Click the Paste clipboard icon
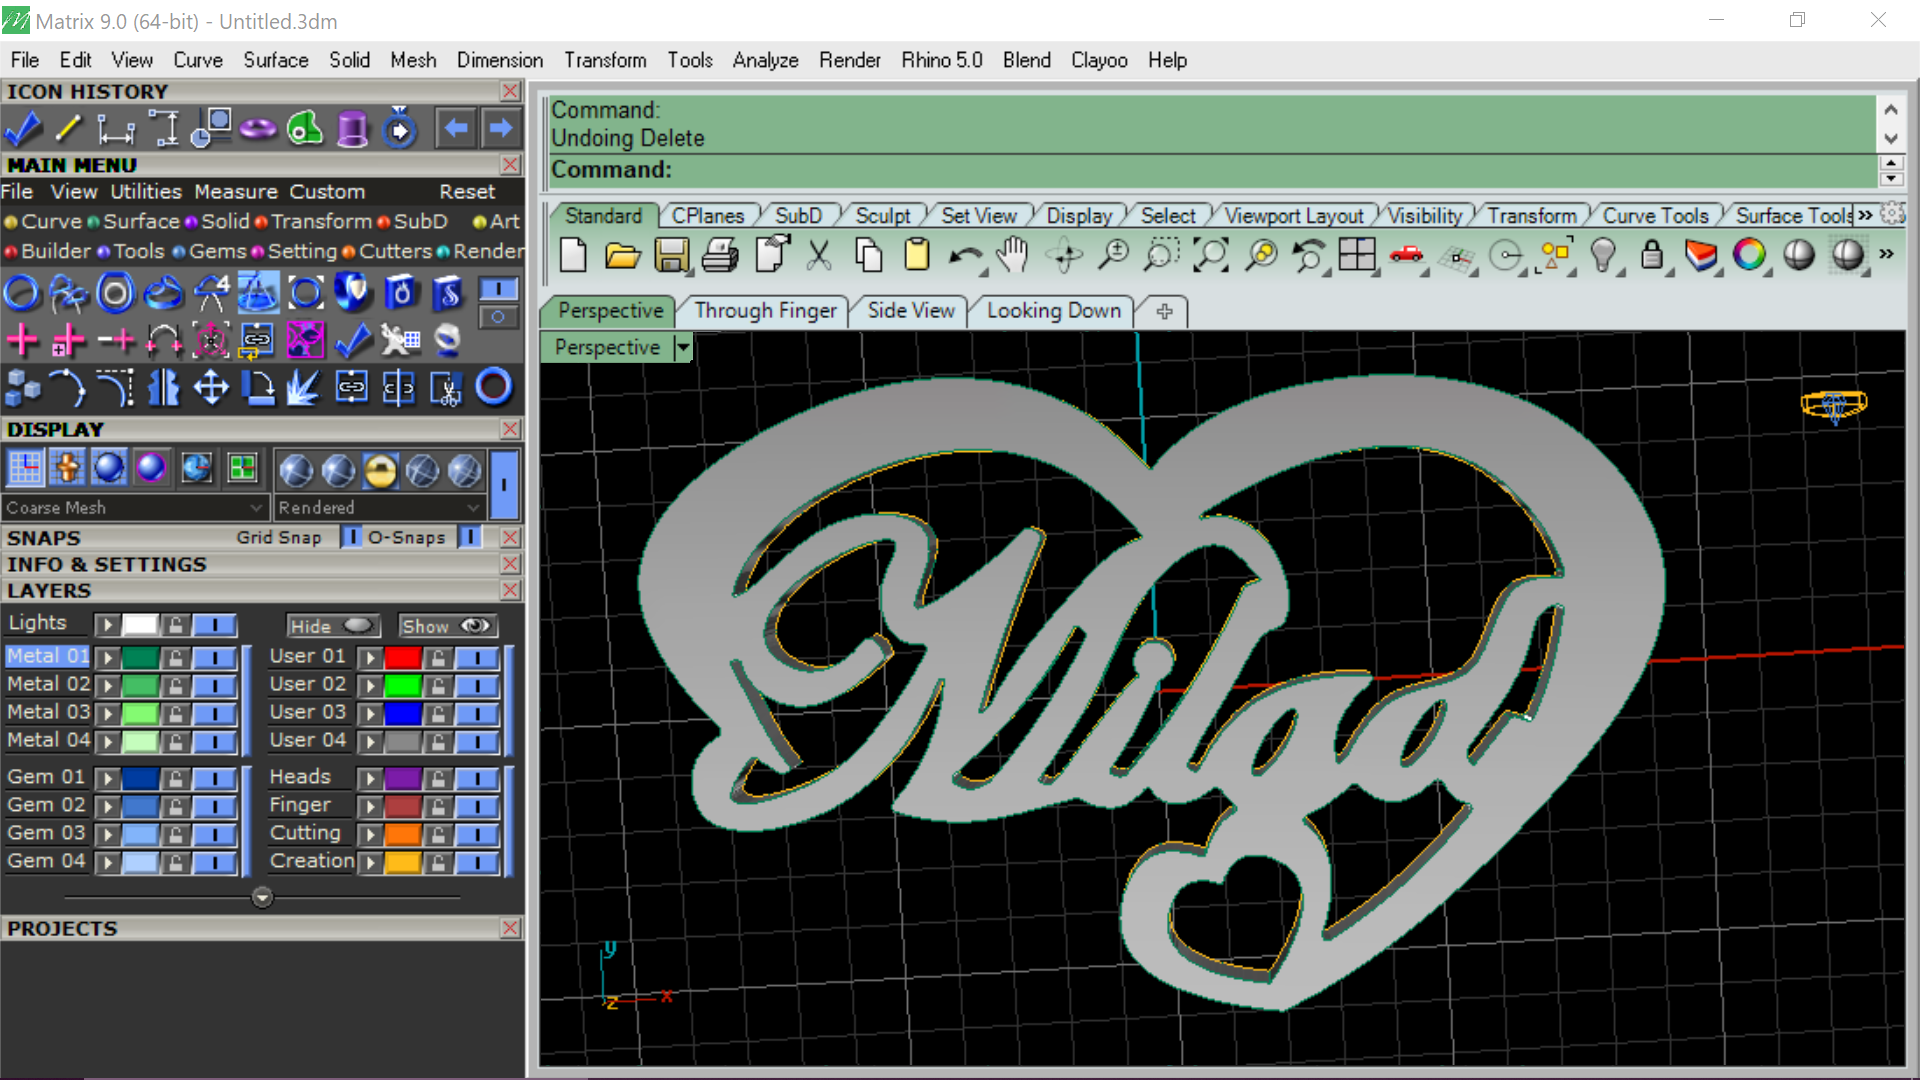Image resolution: width=1920 pixels, height=1080 pixels. (917, 256)
